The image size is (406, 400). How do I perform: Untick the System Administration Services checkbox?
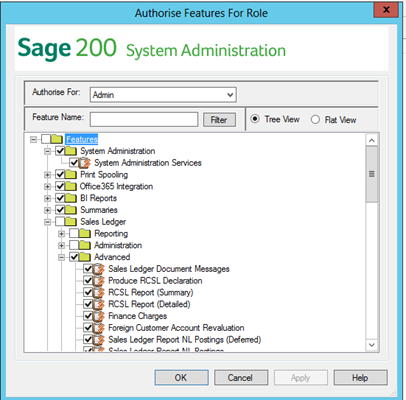tap(74, 163)
